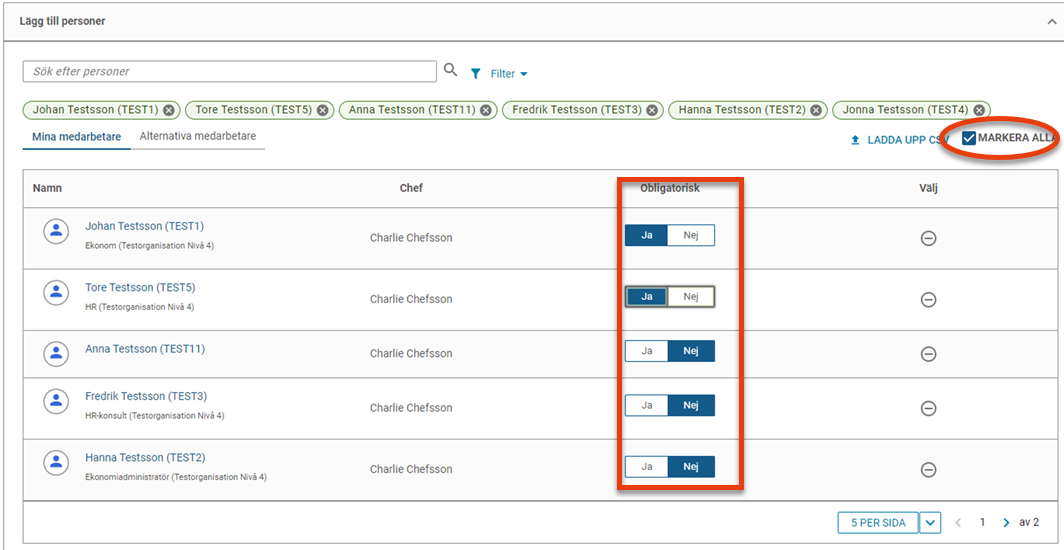Viewport: 1064px width, 550px height.
Task: Toggle the Markera alla checkbox
Action: pyautogui.click(x=969, y=138)
